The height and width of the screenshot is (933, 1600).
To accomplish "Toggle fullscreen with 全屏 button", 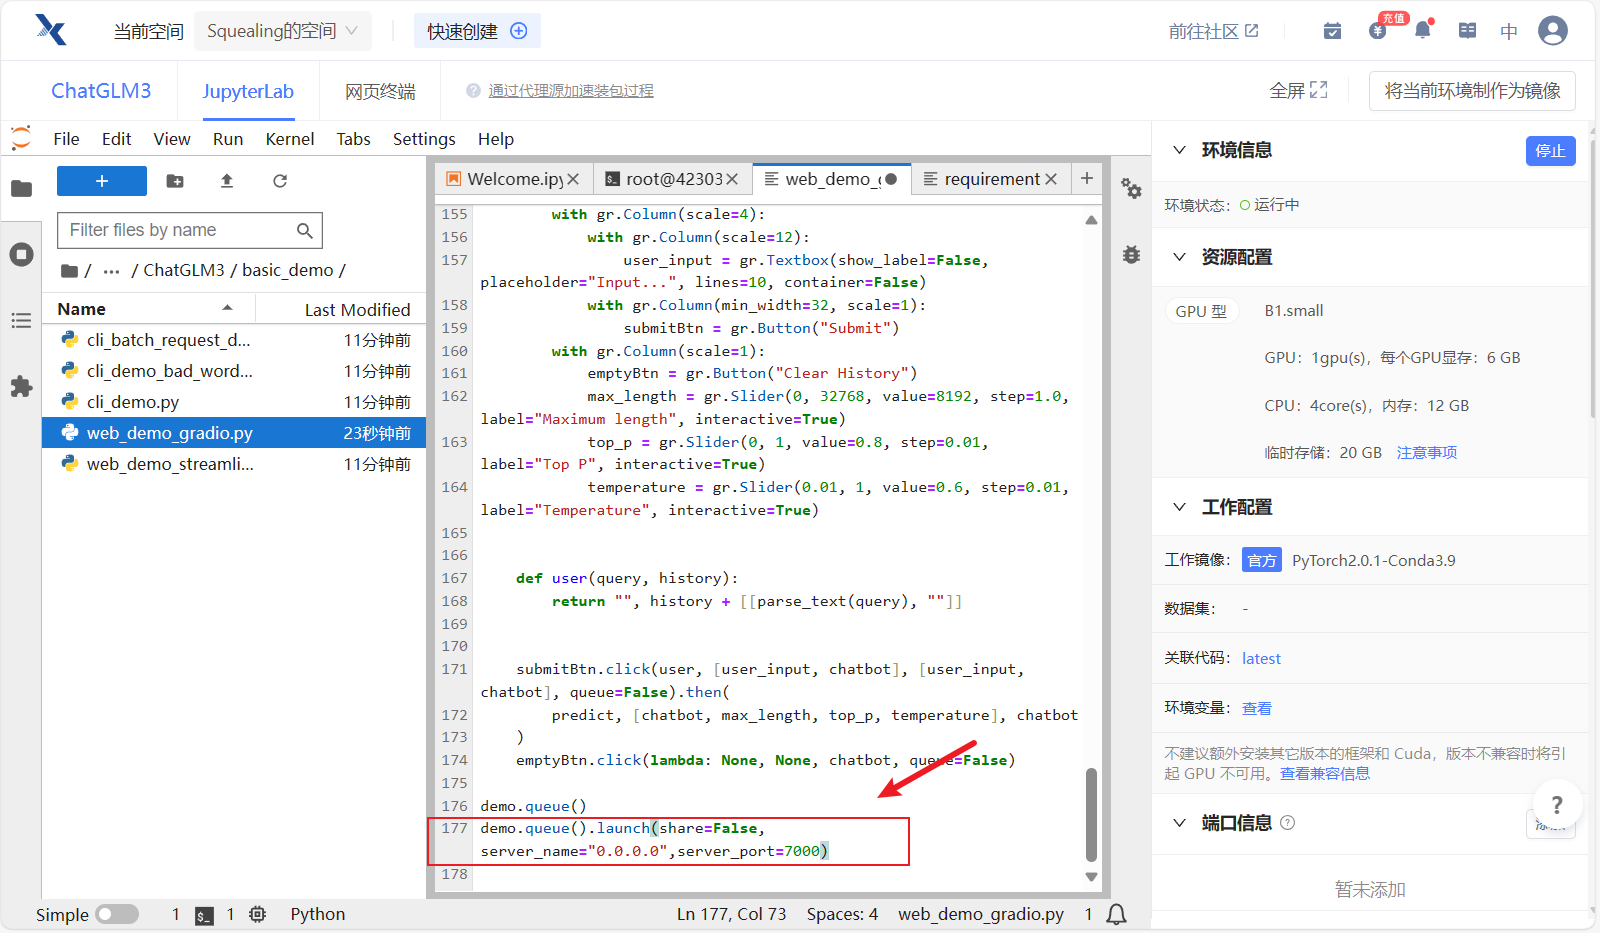I will point(1298,91).
